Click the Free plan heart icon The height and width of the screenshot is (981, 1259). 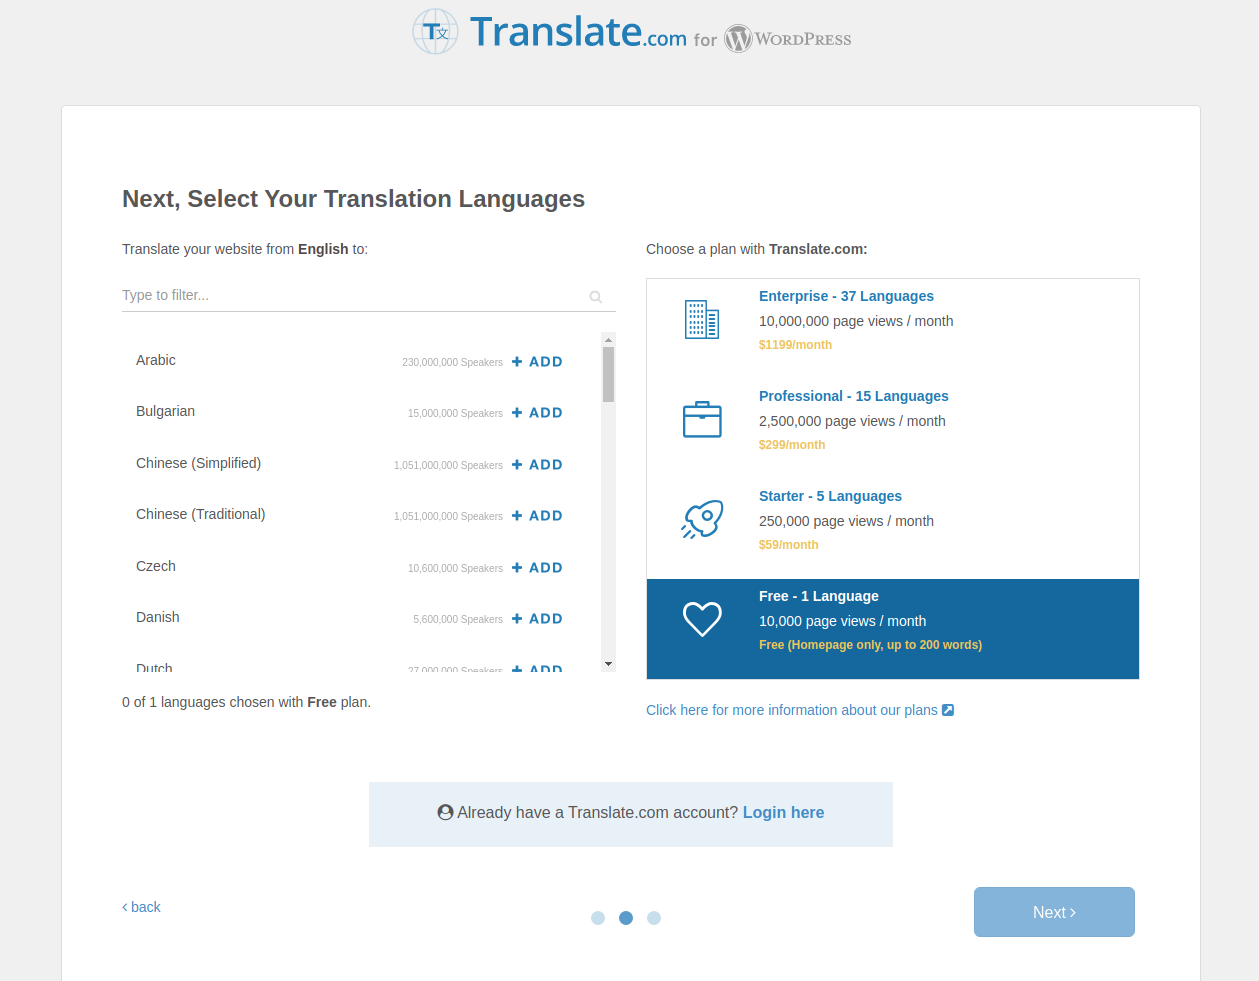702,619
